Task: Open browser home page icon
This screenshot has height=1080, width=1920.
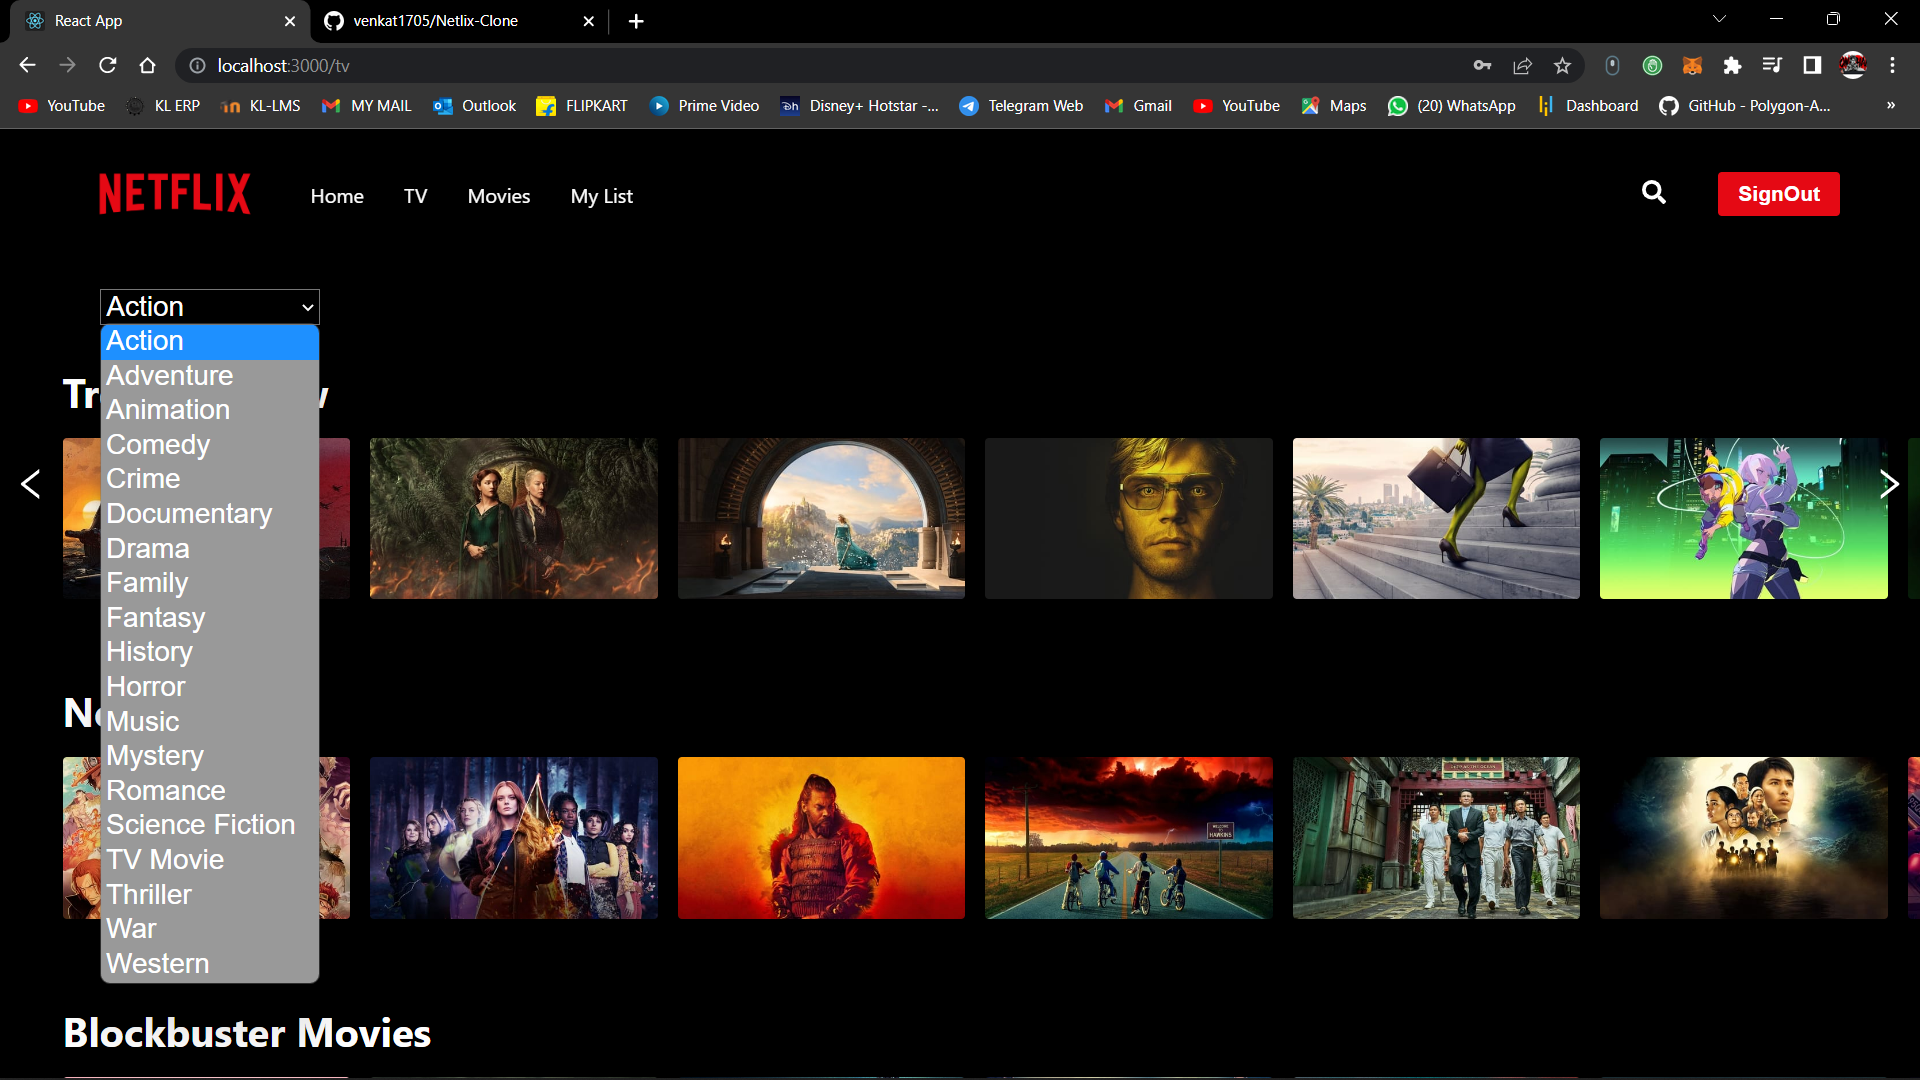Action: tap(148, 65)
